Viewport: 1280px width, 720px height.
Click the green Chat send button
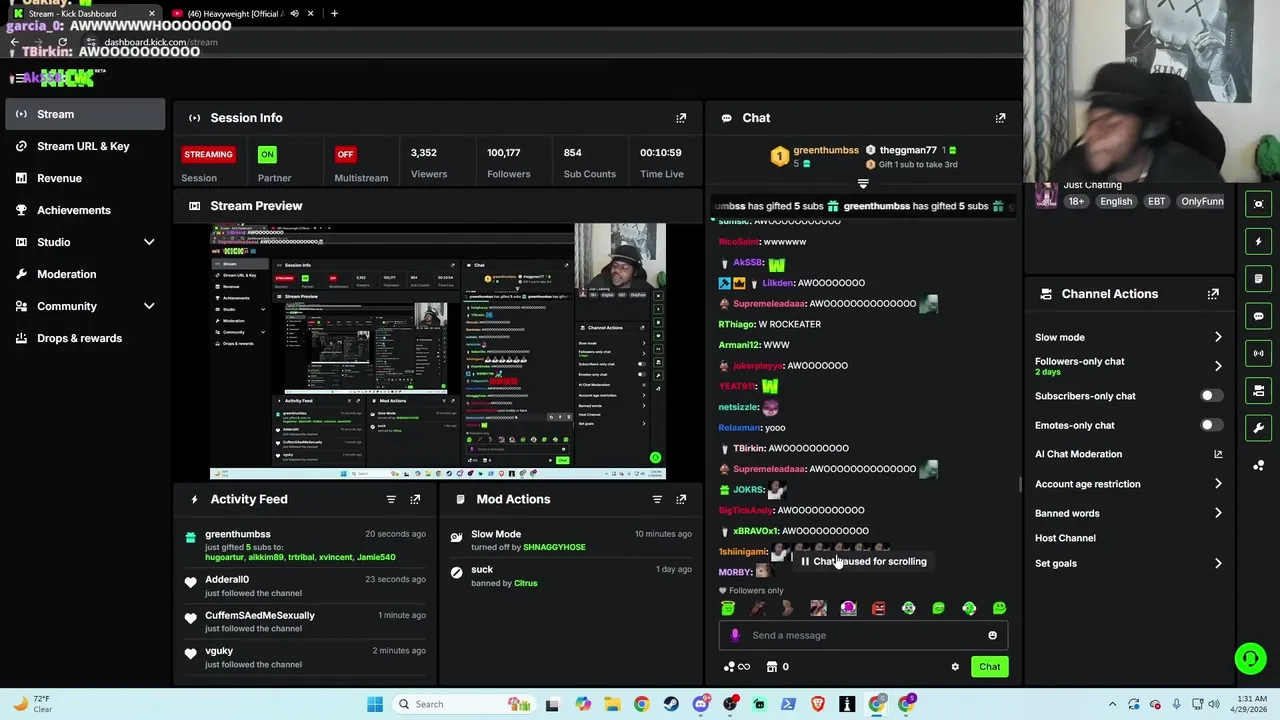pyautogui.click(x=989, y=667)
